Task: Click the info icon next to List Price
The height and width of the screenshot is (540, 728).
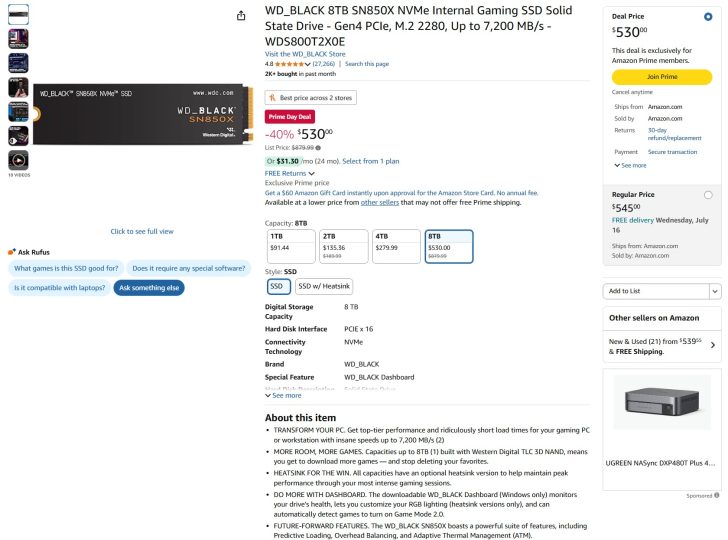Action: pos(318,148)
